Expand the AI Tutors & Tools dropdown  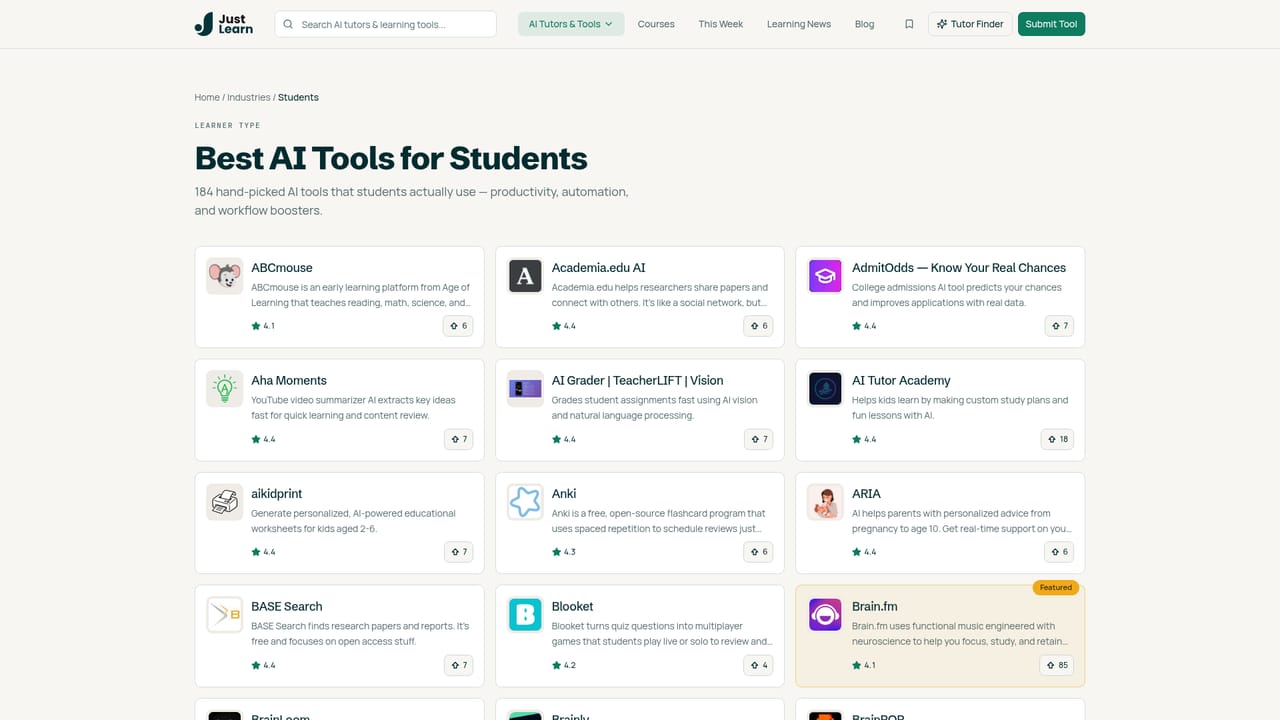(571, 24)
